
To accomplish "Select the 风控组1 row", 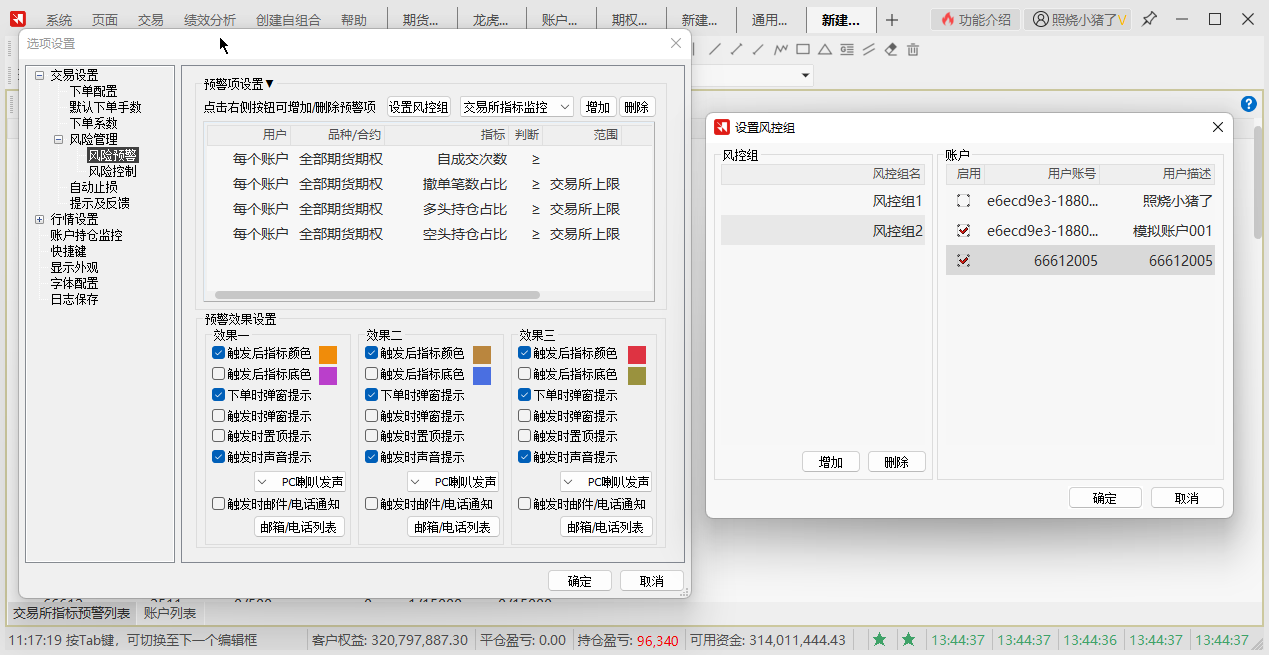I will [x=824, y=201].
